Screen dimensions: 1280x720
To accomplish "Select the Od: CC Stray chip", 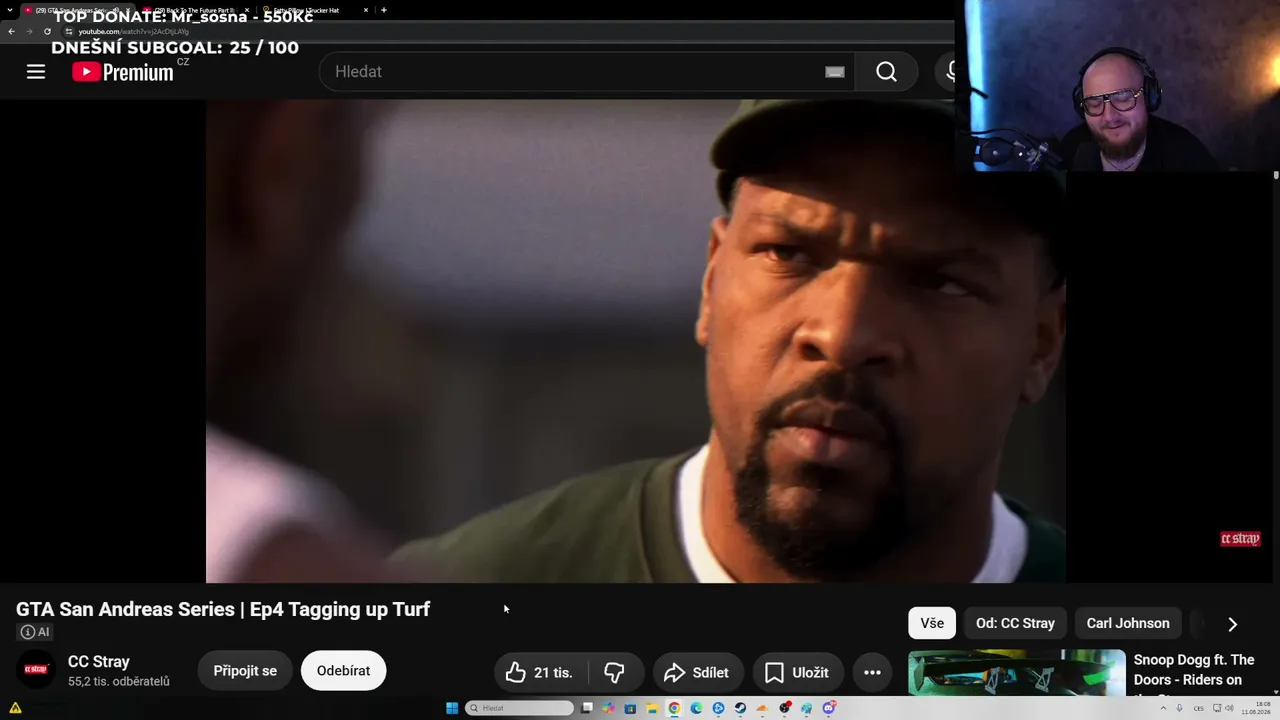I will tap(1015, 623).
